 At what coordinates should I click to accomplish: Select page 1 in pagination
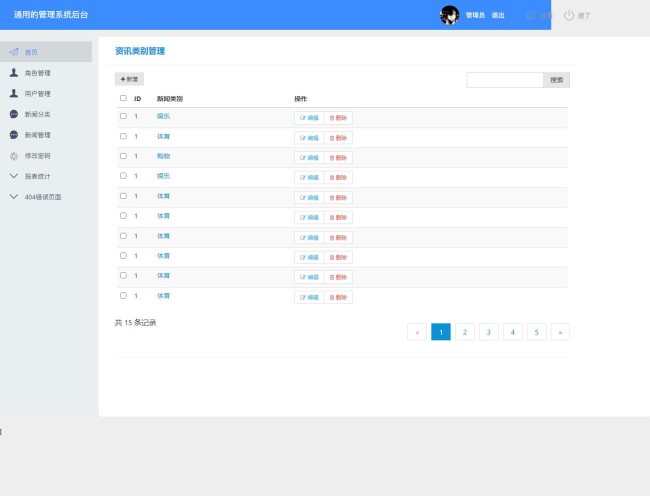[441, 332]
